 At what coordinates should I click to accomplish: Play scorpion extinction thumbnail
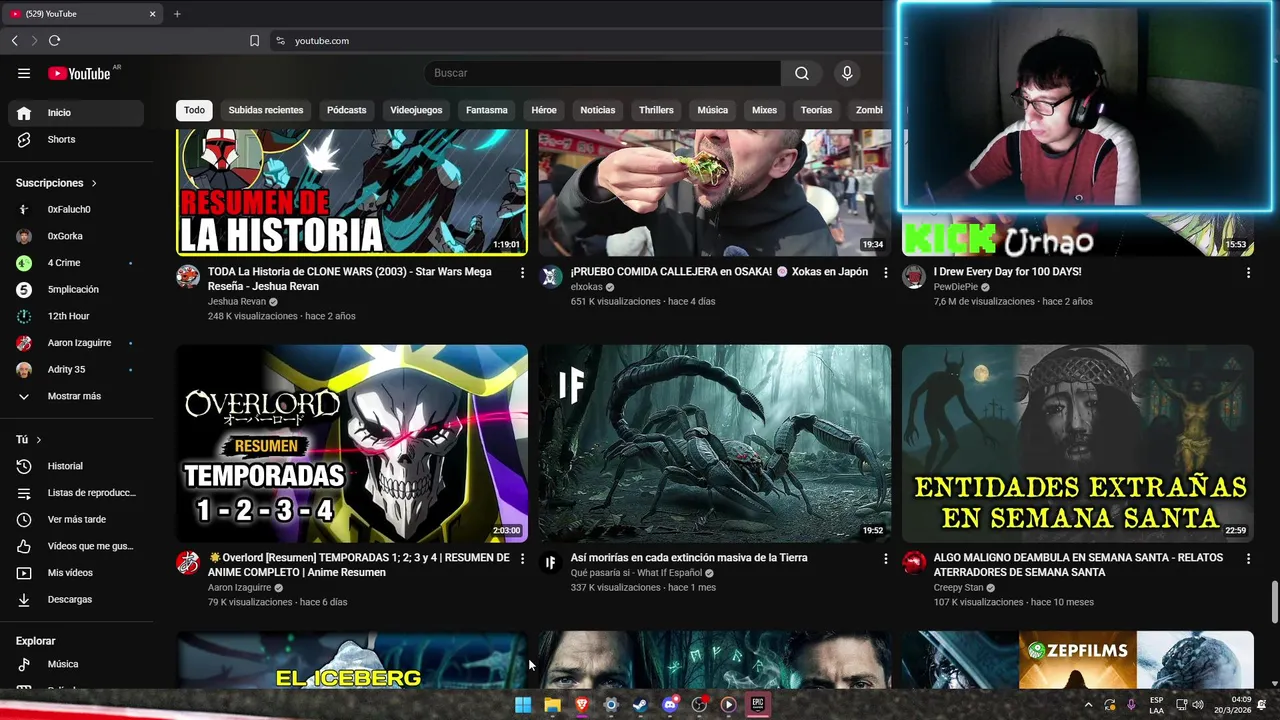point(715,444)
